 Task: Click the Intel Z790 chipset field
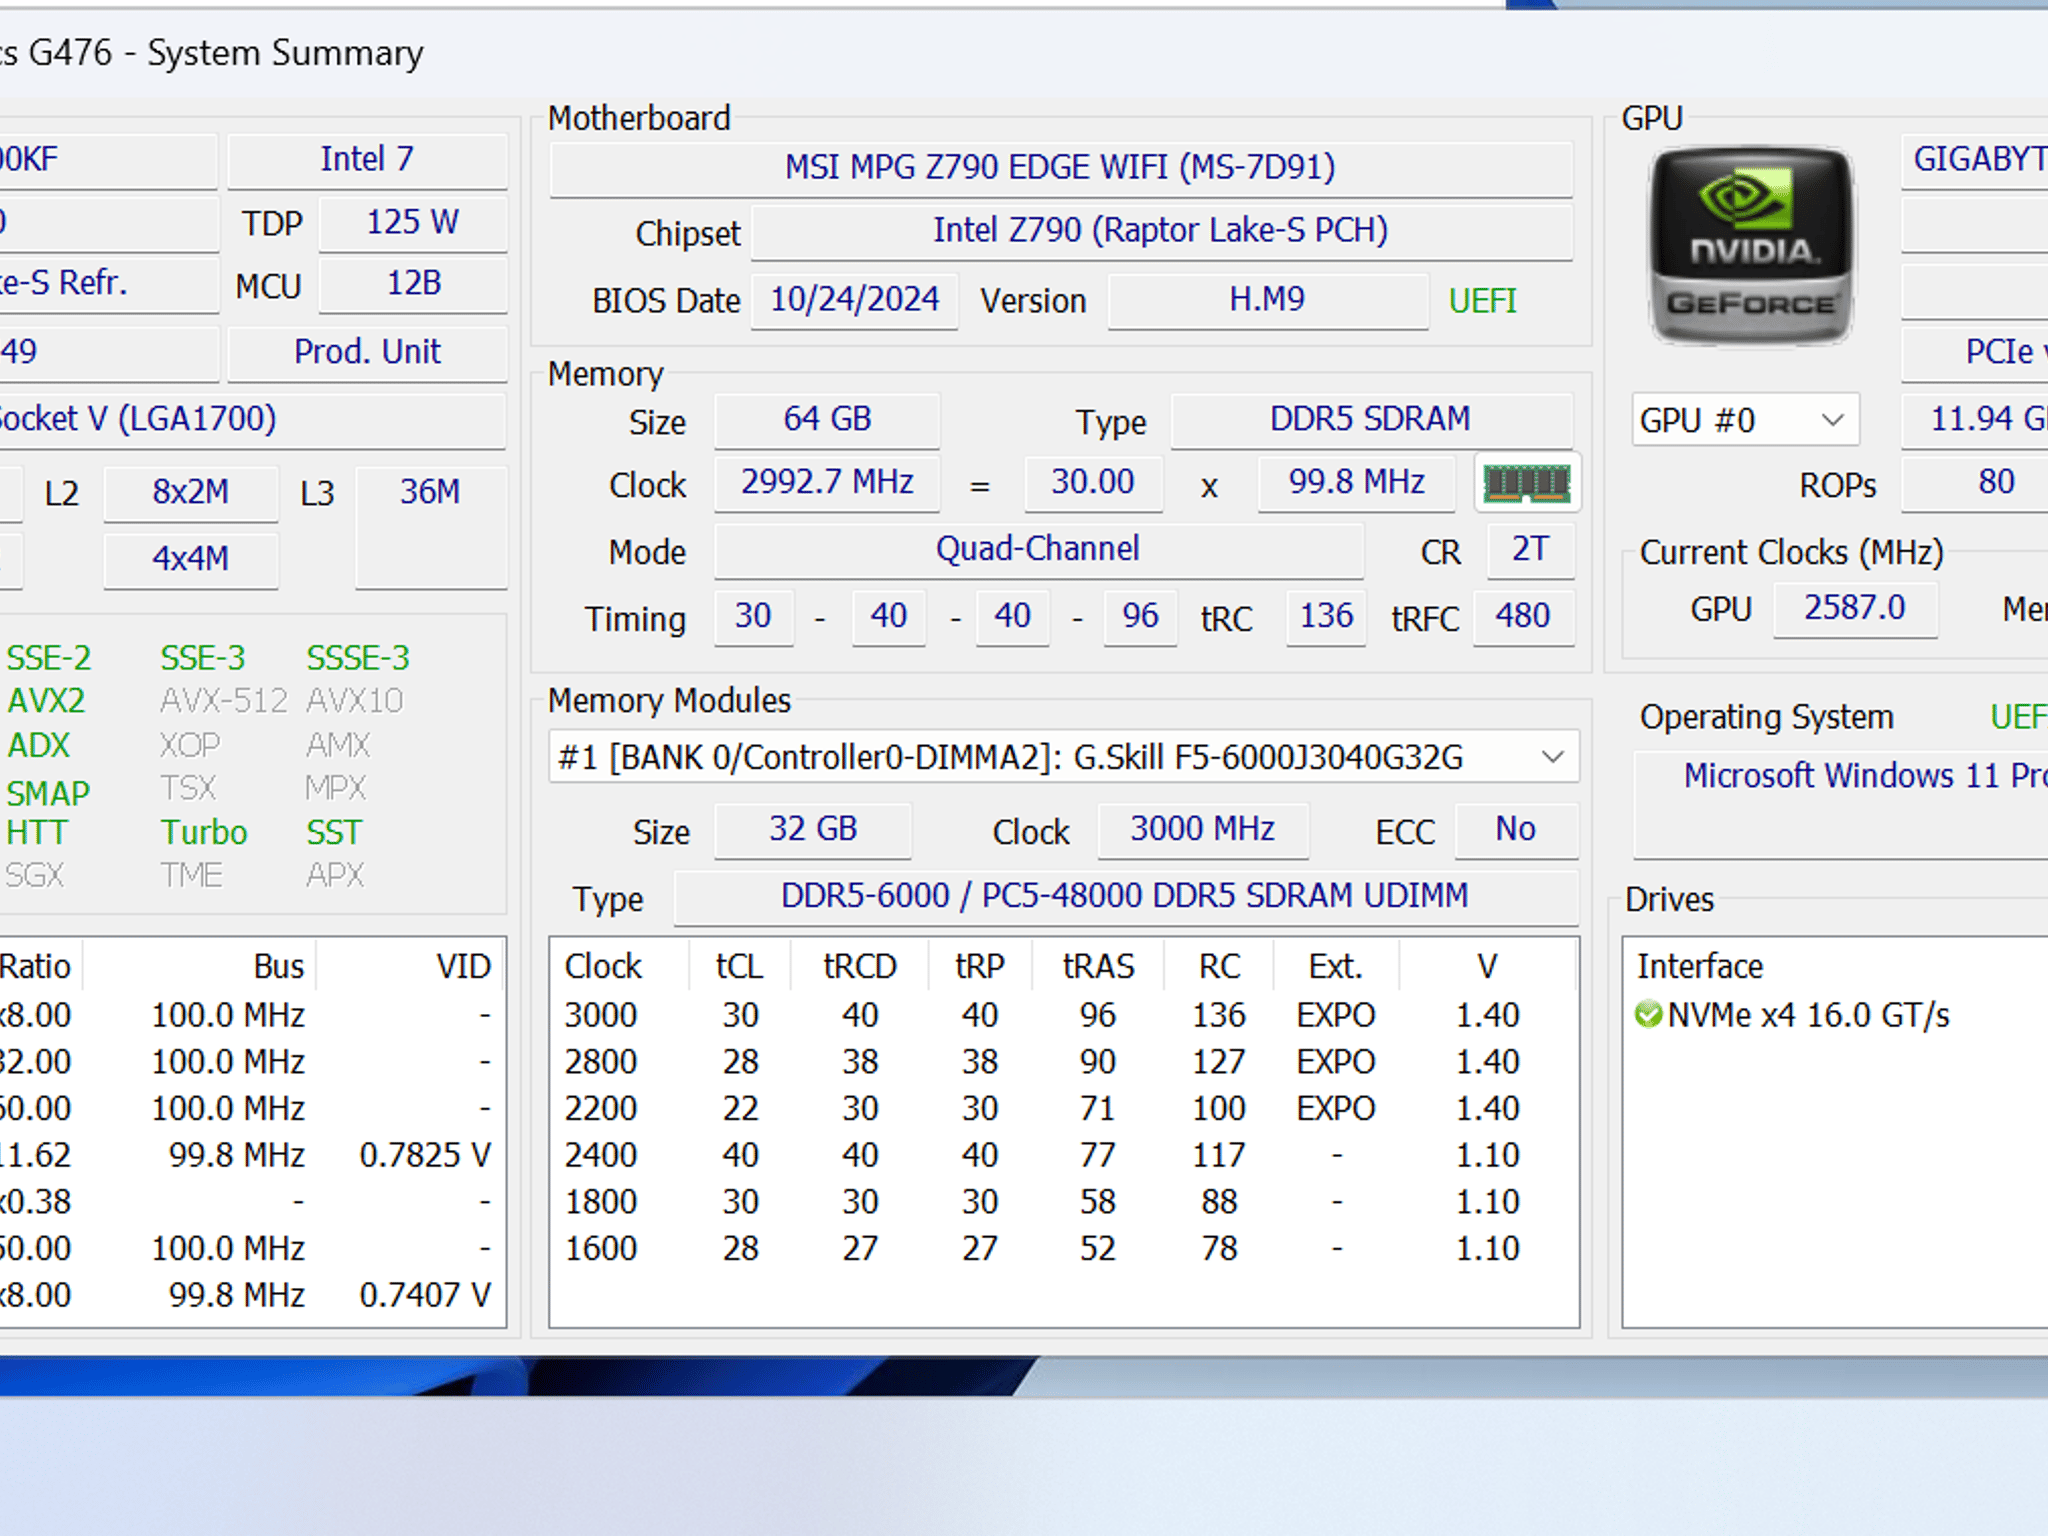coord(1161,231)
